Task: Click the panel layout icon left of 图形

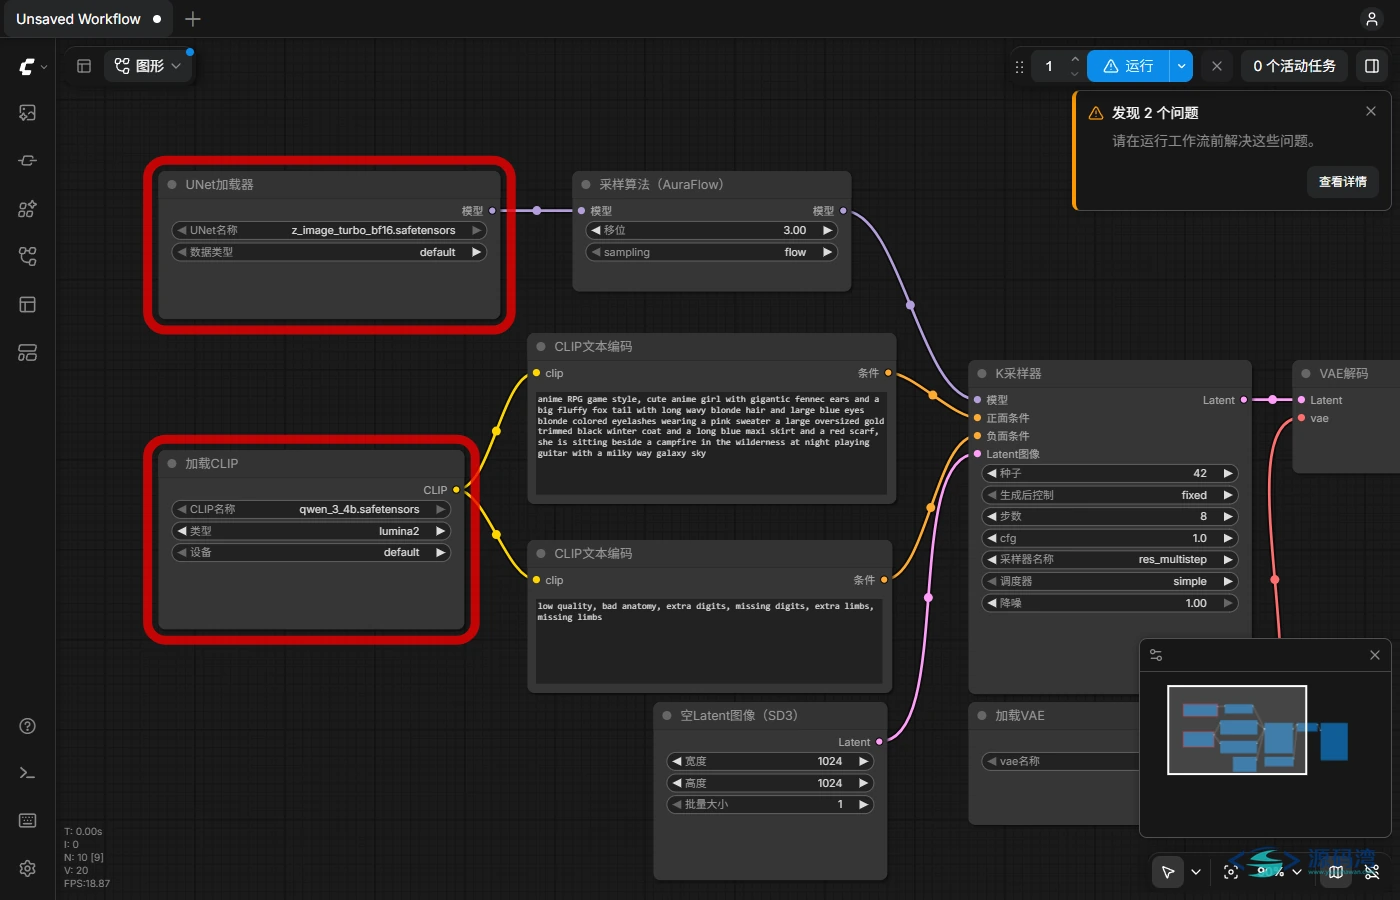Action: [x=84, y=66]
